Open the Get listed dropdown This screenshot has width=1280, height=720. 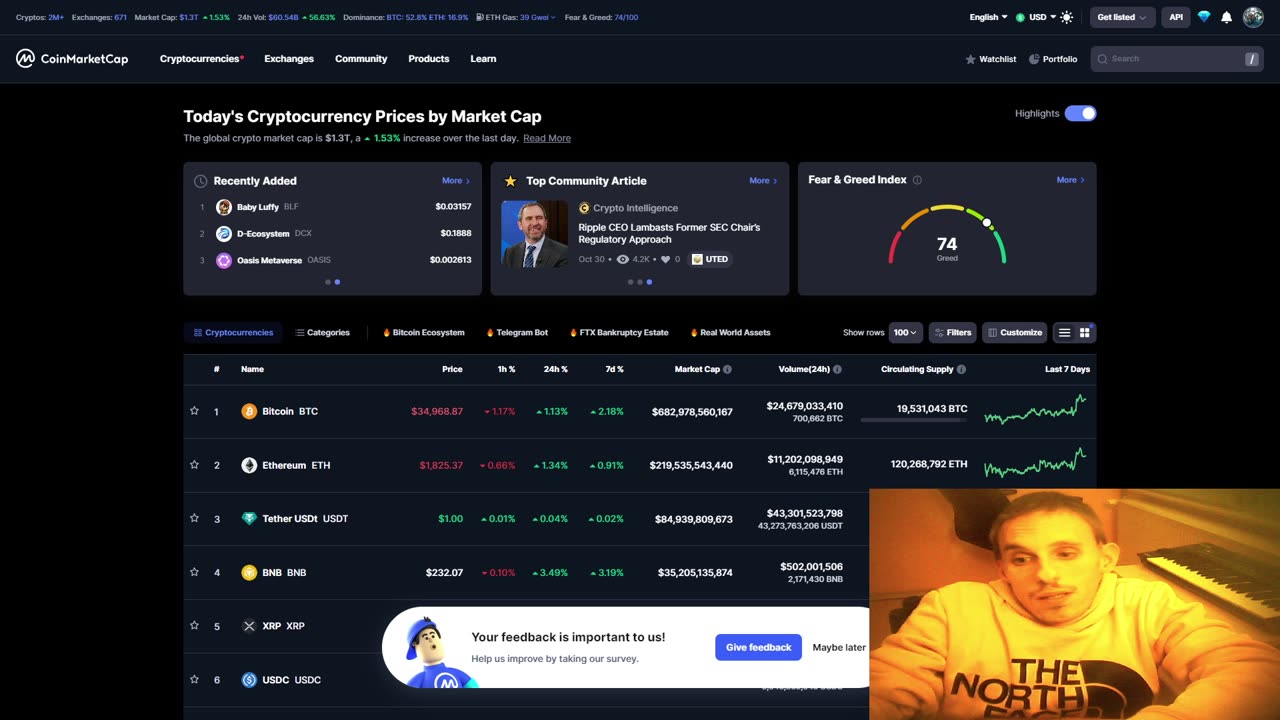(x=1122, y=17)
